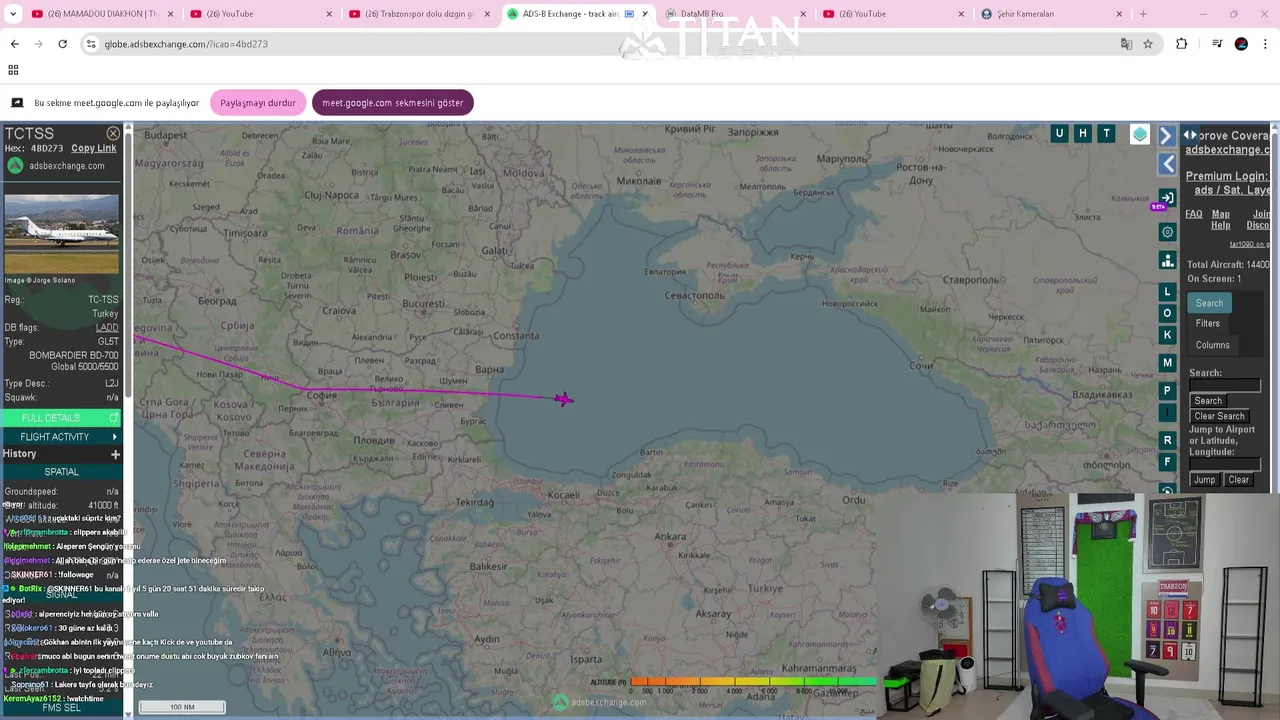Reload the ADS-B Exchange page

coord(62,44)
